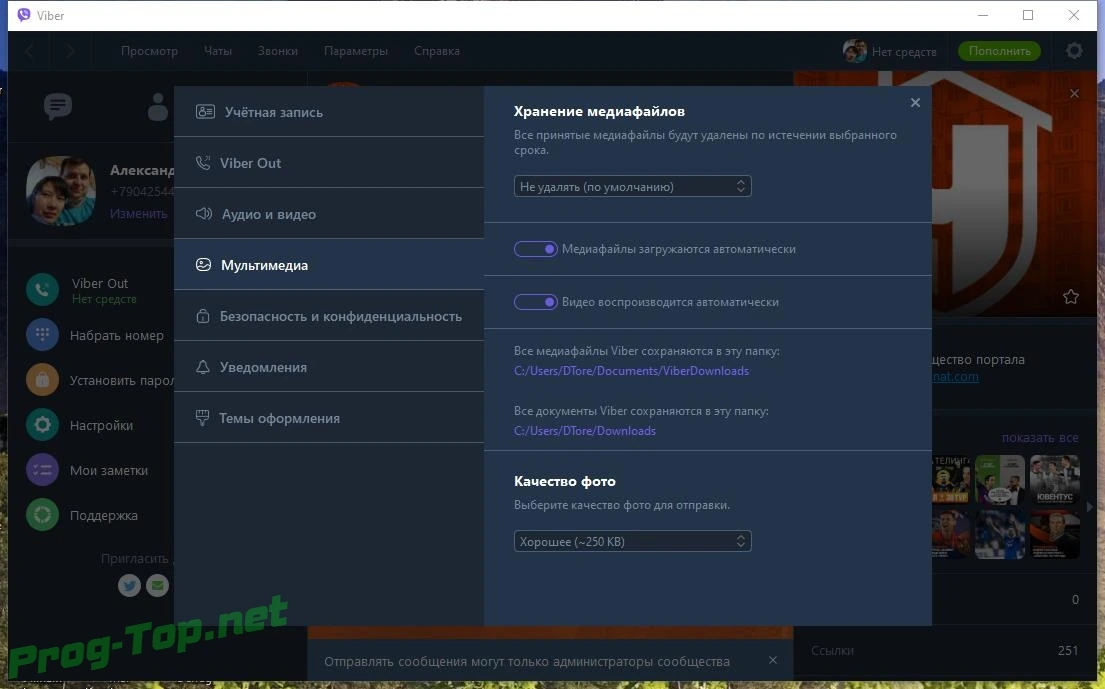Open Безопасность и конфиденциальность settings
This screenshot has height=689, width=1105.
328,316
